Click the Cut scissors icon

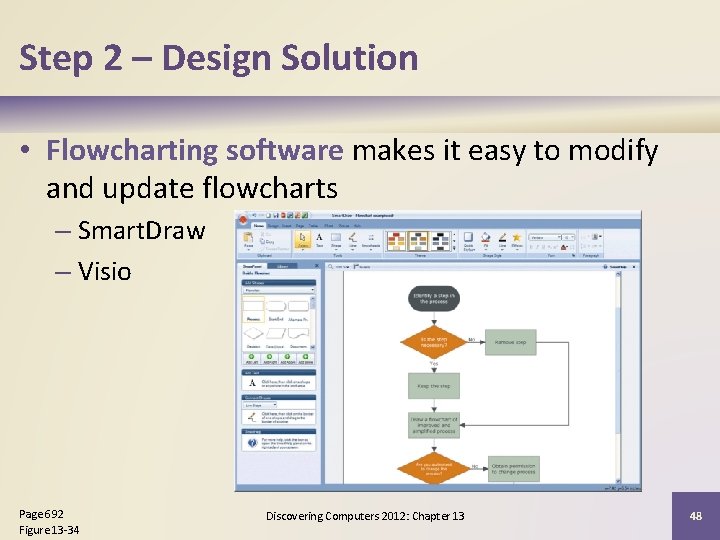click(263, 235)
